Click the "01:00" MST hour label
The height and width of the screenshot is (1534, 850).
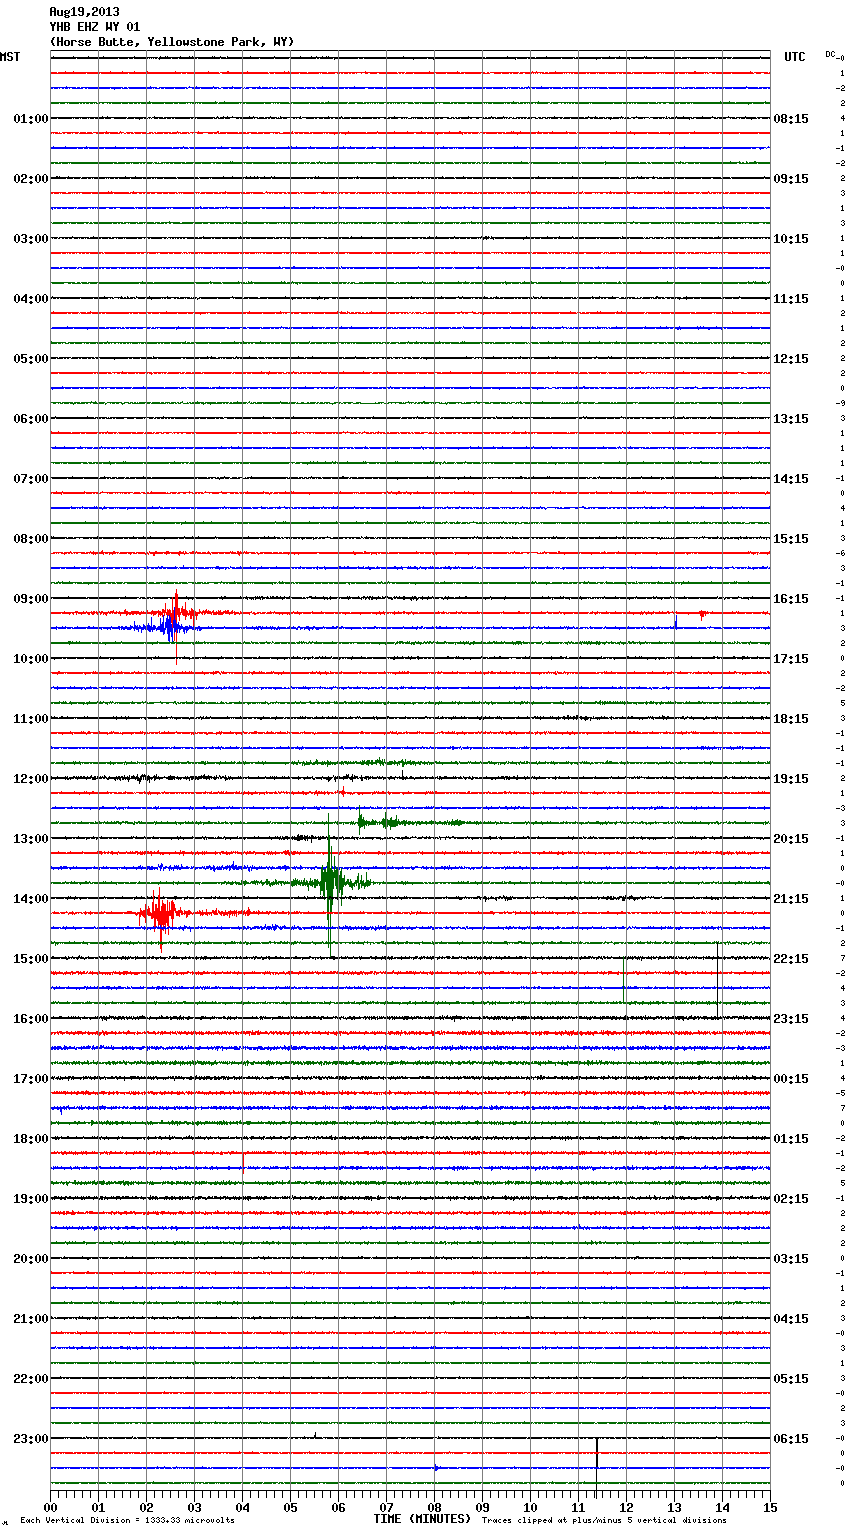[31, 119]
